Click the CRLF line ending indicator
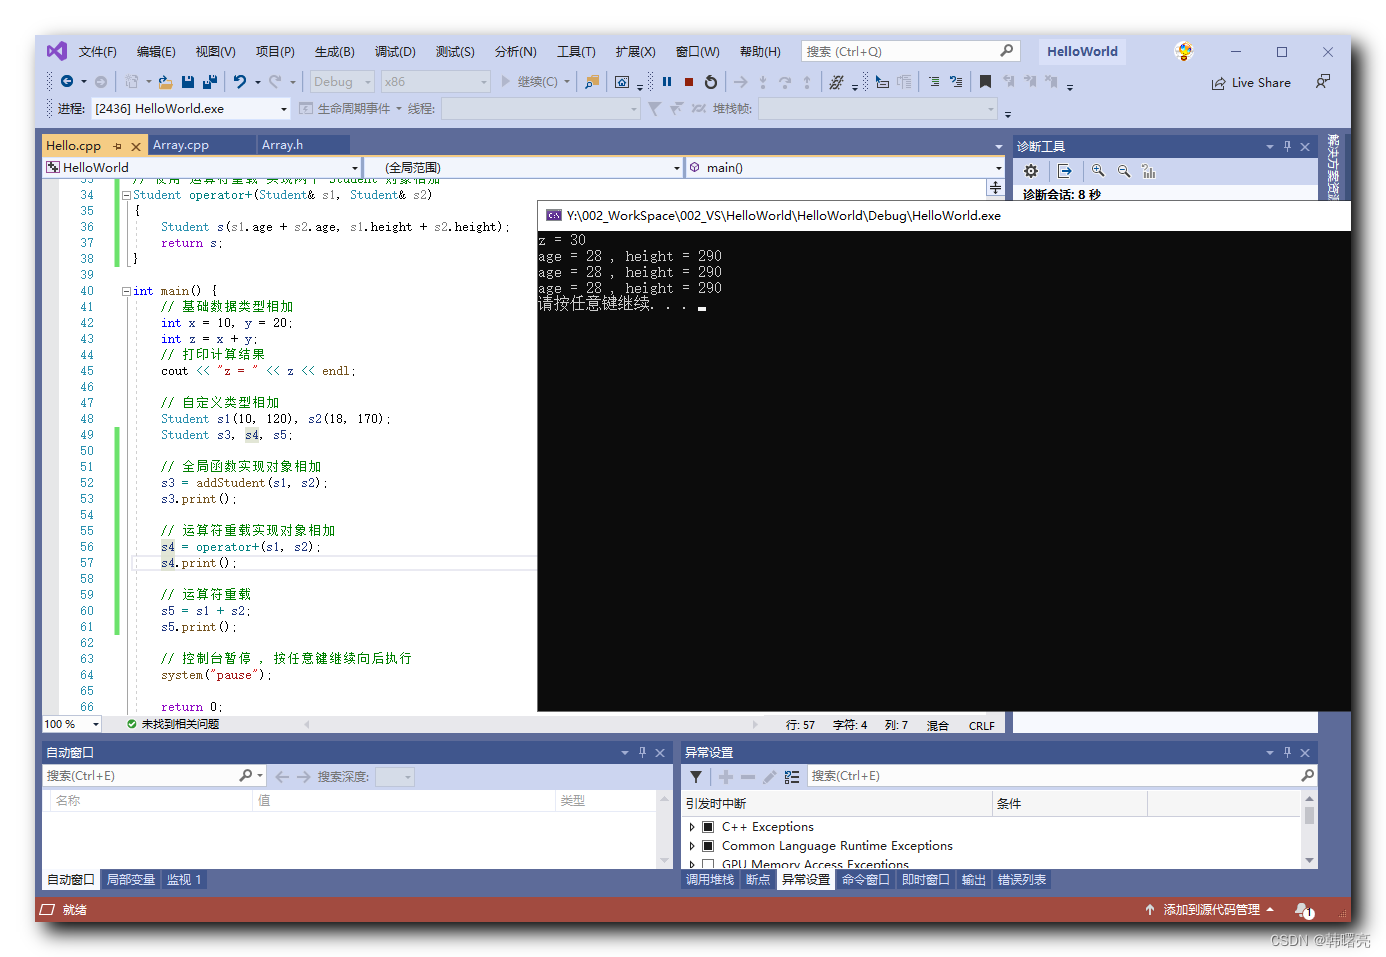Image resolution: width=1386 pixels, height=957 pixels. pos(981,726)
